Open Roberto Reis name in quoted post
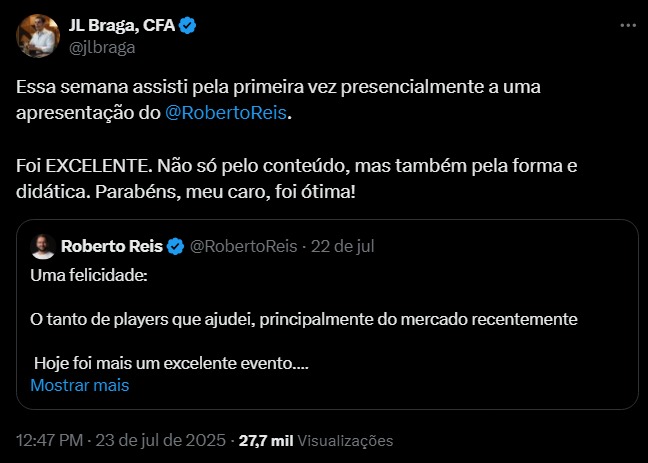 (x=111, y=246)
